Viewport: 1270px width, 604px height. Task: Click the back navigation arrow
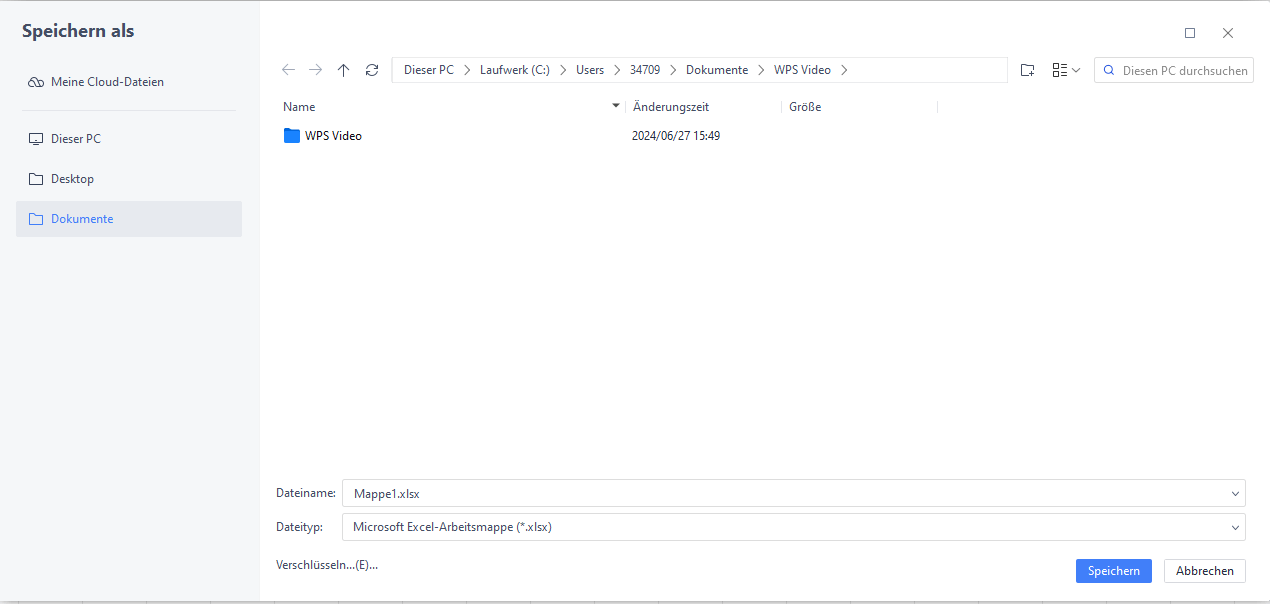click(288, 69)
